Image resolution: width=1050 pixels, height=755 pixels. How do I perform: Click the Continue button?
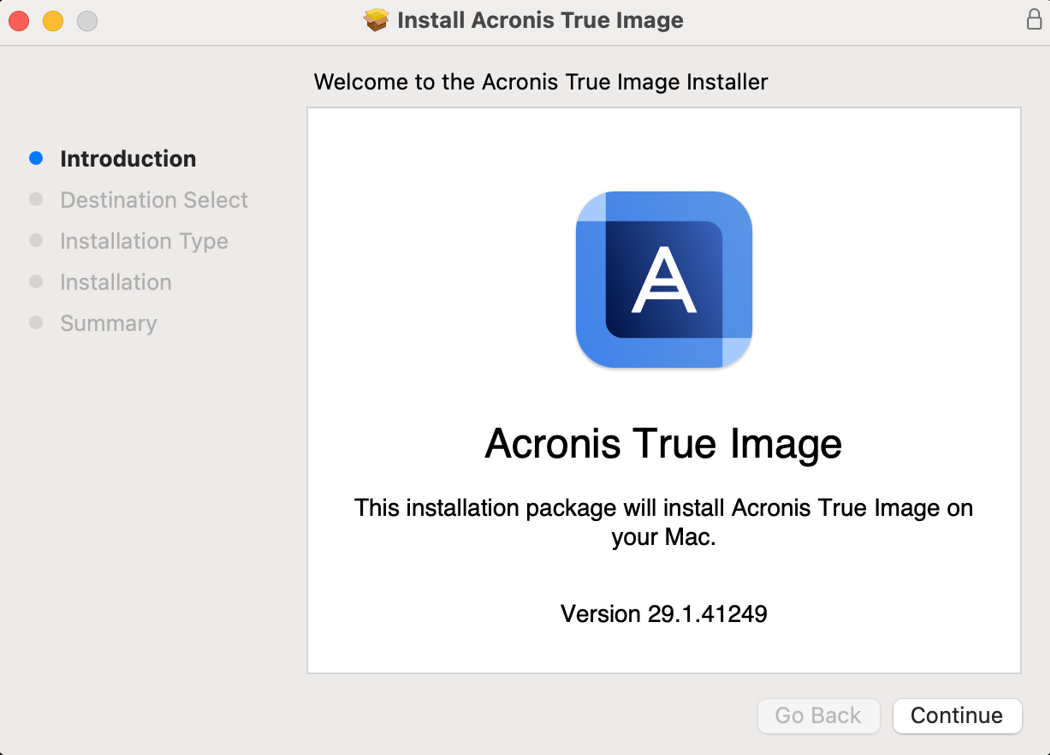pos(956,715)
